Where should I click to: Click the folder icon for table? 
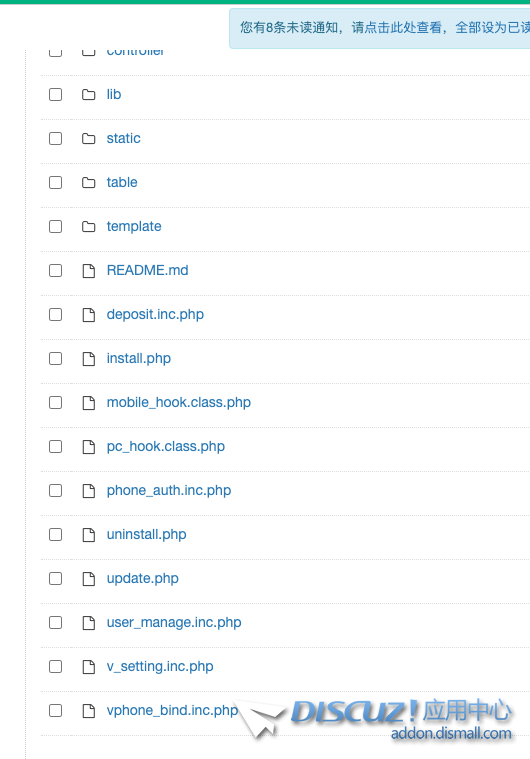click(89, 182)
